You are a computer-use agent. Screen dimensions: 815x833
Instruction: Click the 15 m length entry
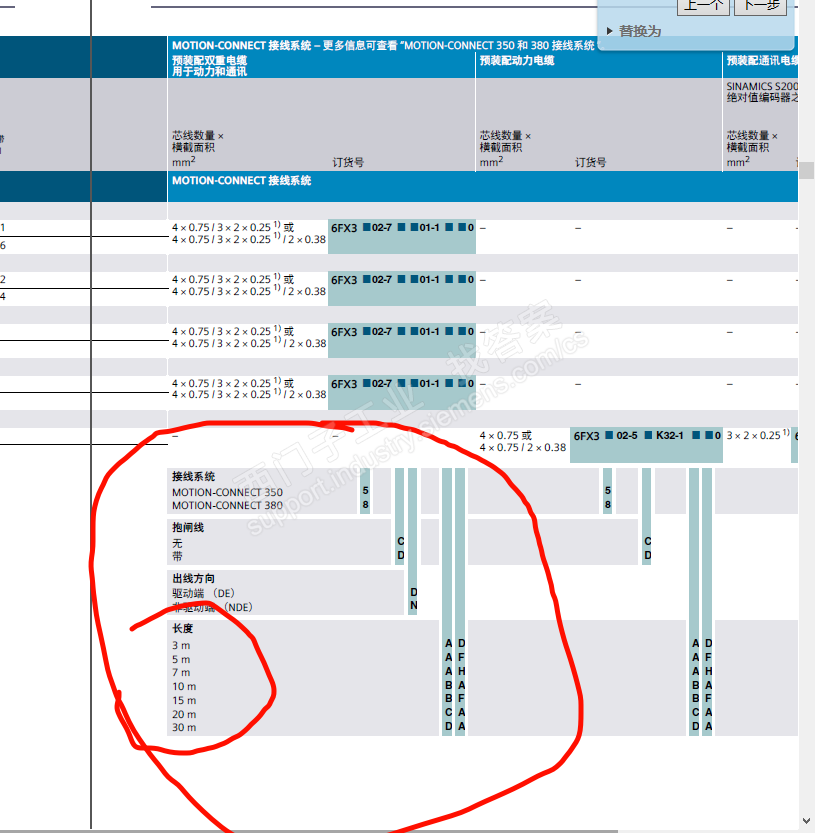point(184,700)
